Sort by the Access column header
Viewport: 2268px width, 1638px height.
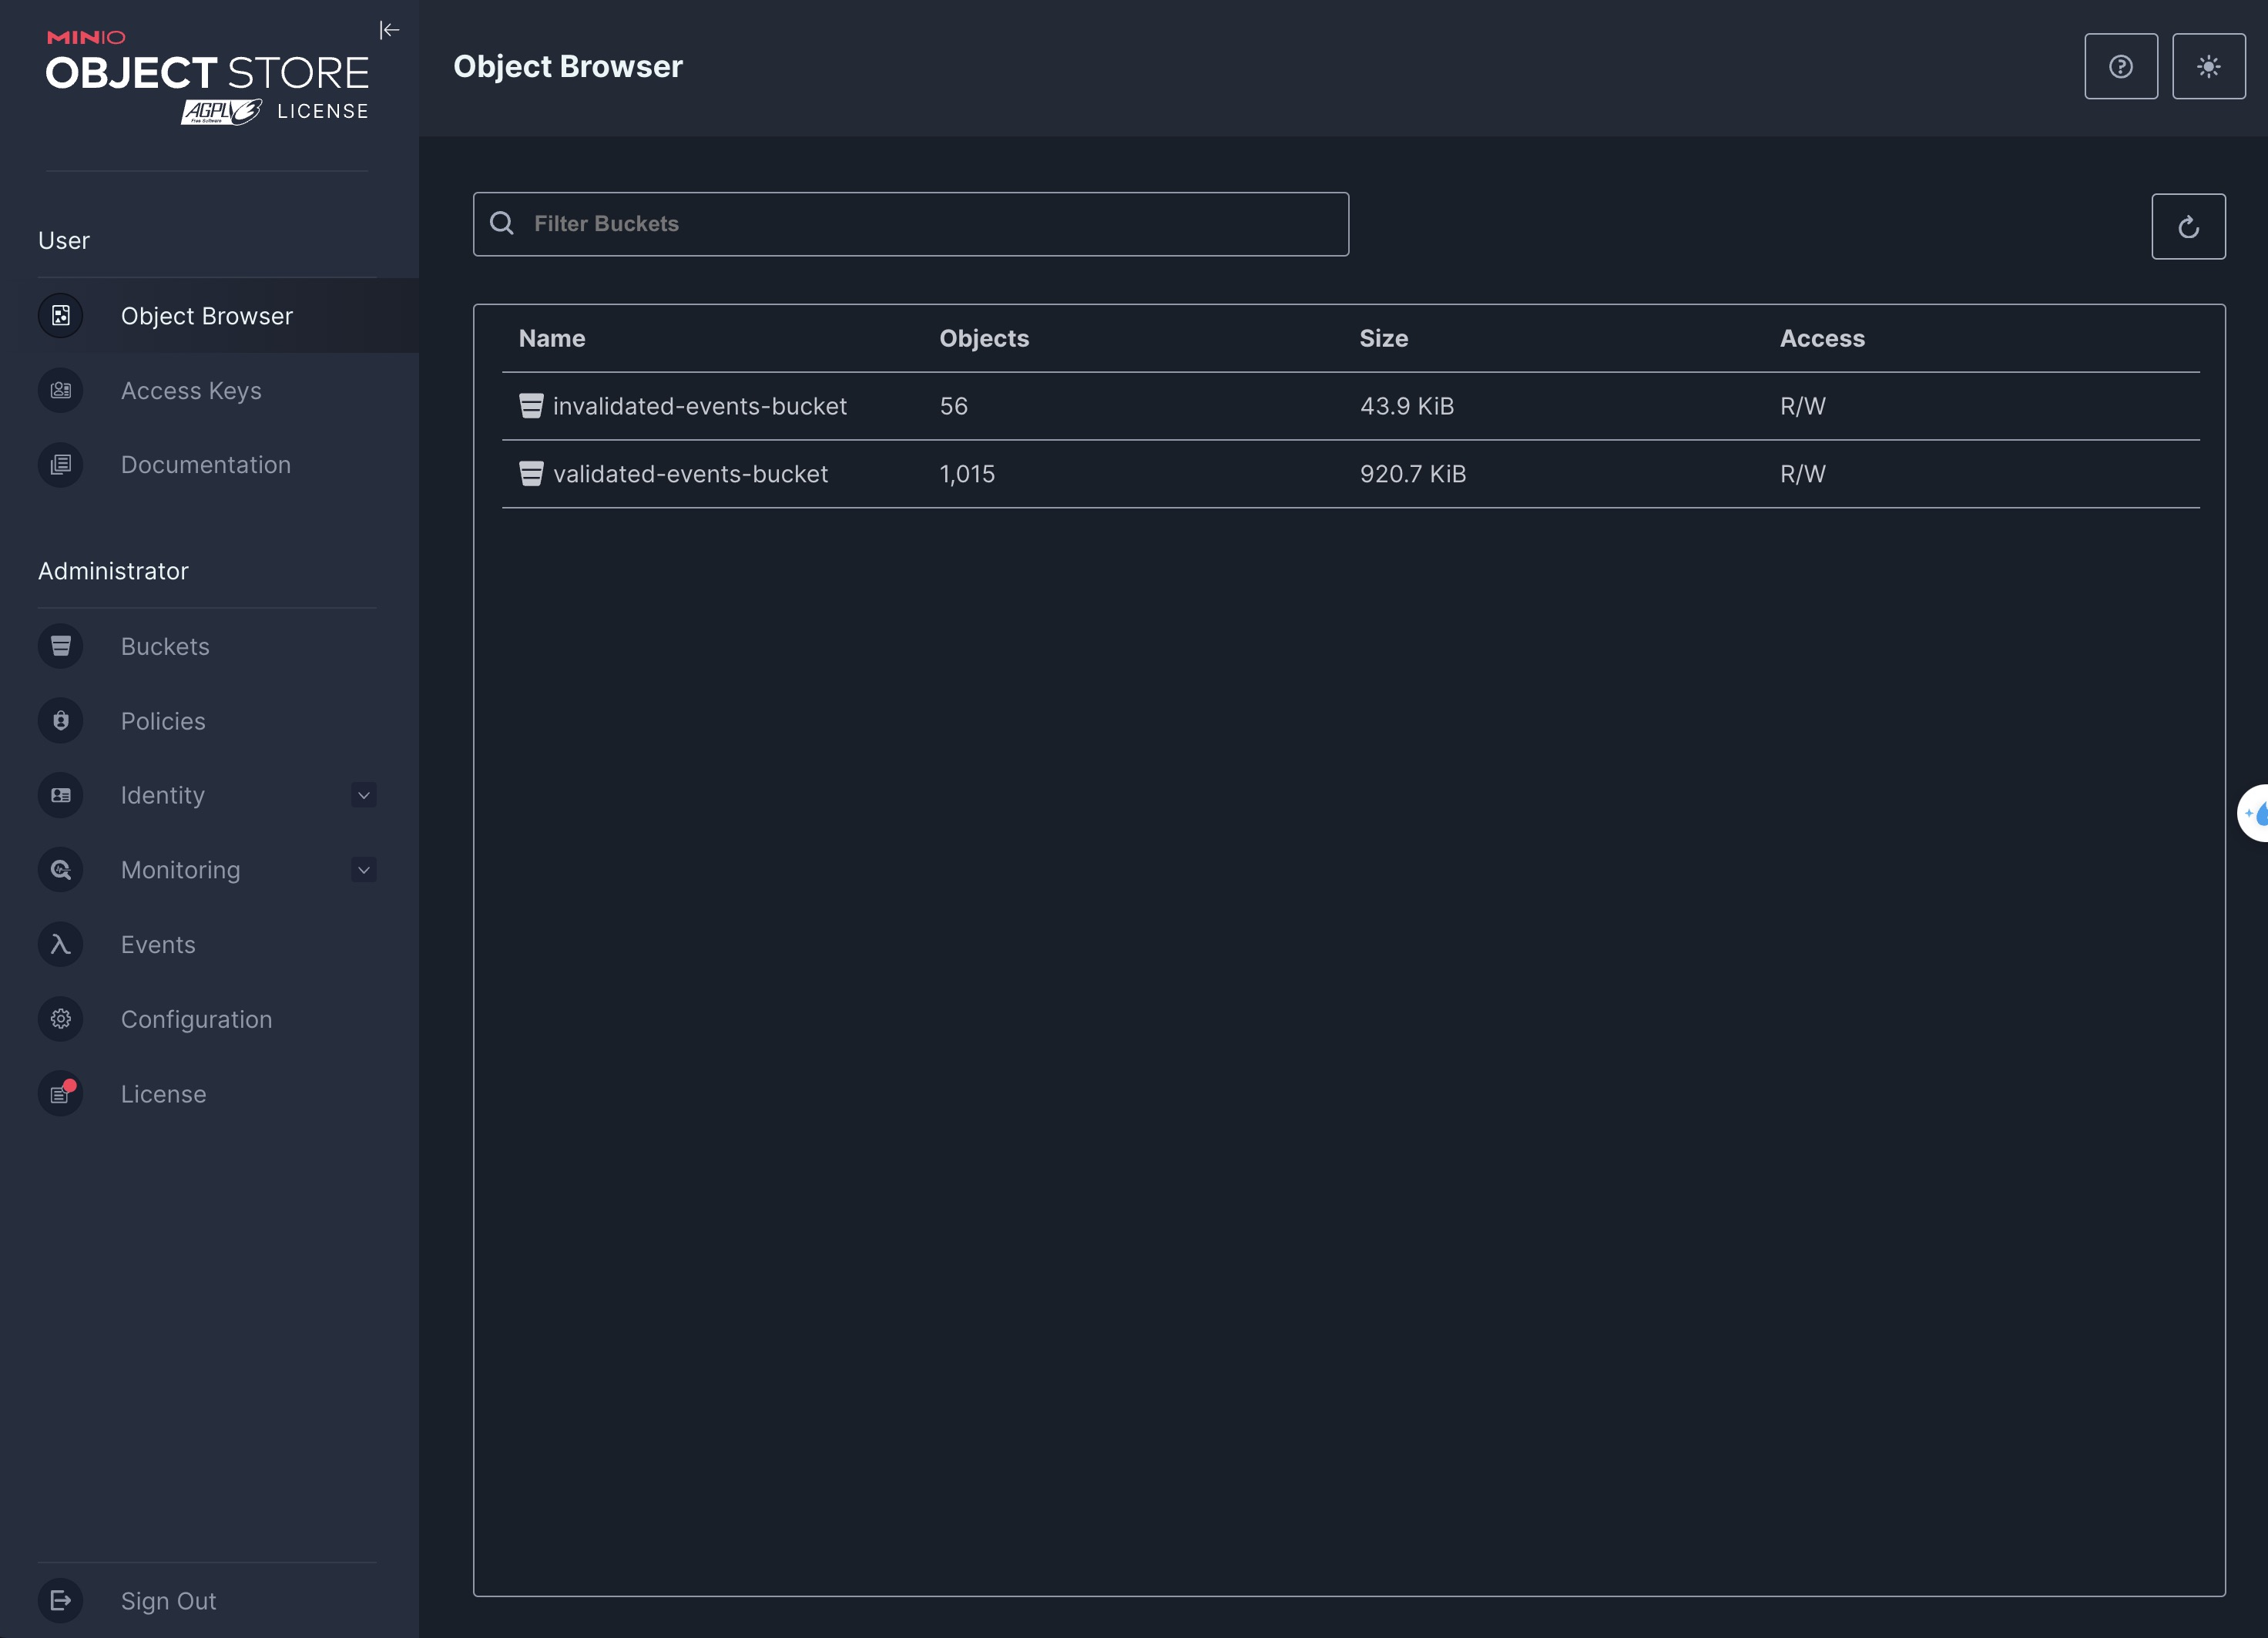[1822, 338]
